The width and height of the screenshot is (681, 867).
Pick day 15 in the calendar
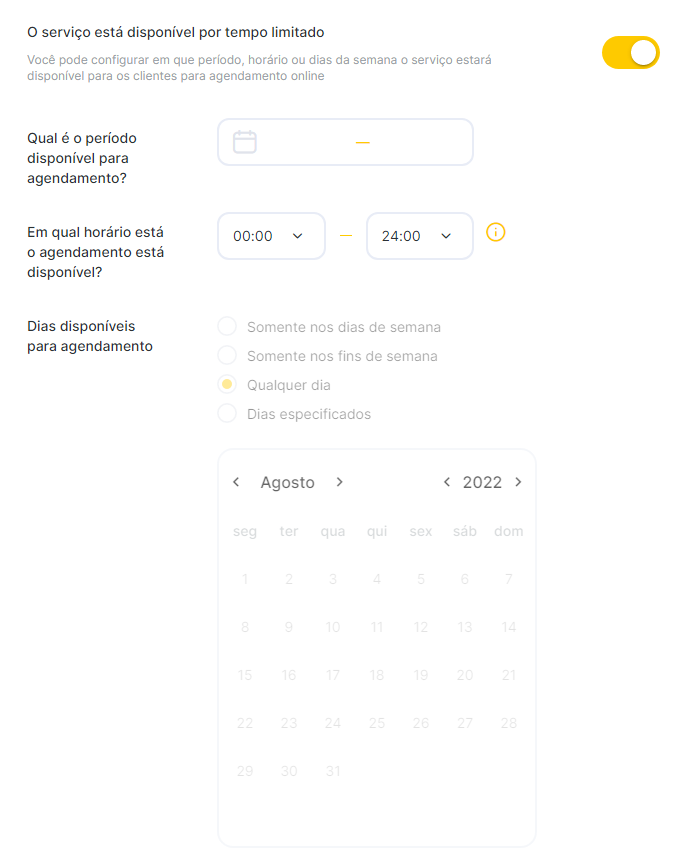245,675
